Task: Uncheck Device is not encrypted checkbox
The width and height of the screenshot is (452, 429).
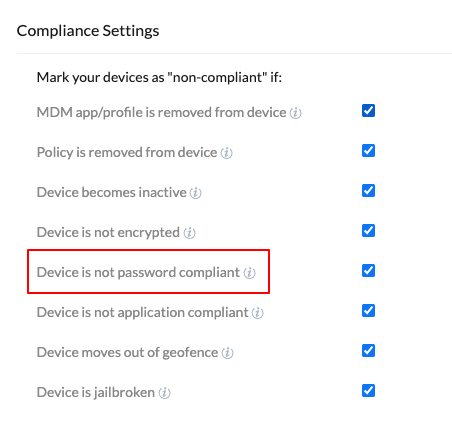Action: click(368, 231)
